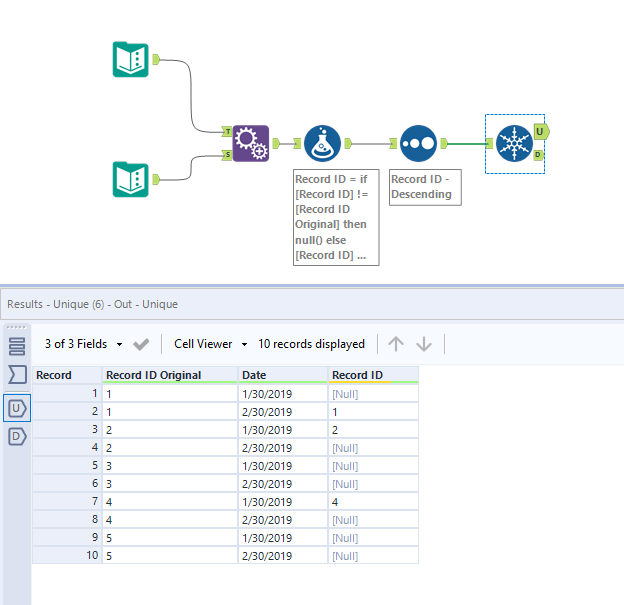Switch results to Duplicates D output
The height and width of the screenshot is (605, 624).
pos(17,436)
